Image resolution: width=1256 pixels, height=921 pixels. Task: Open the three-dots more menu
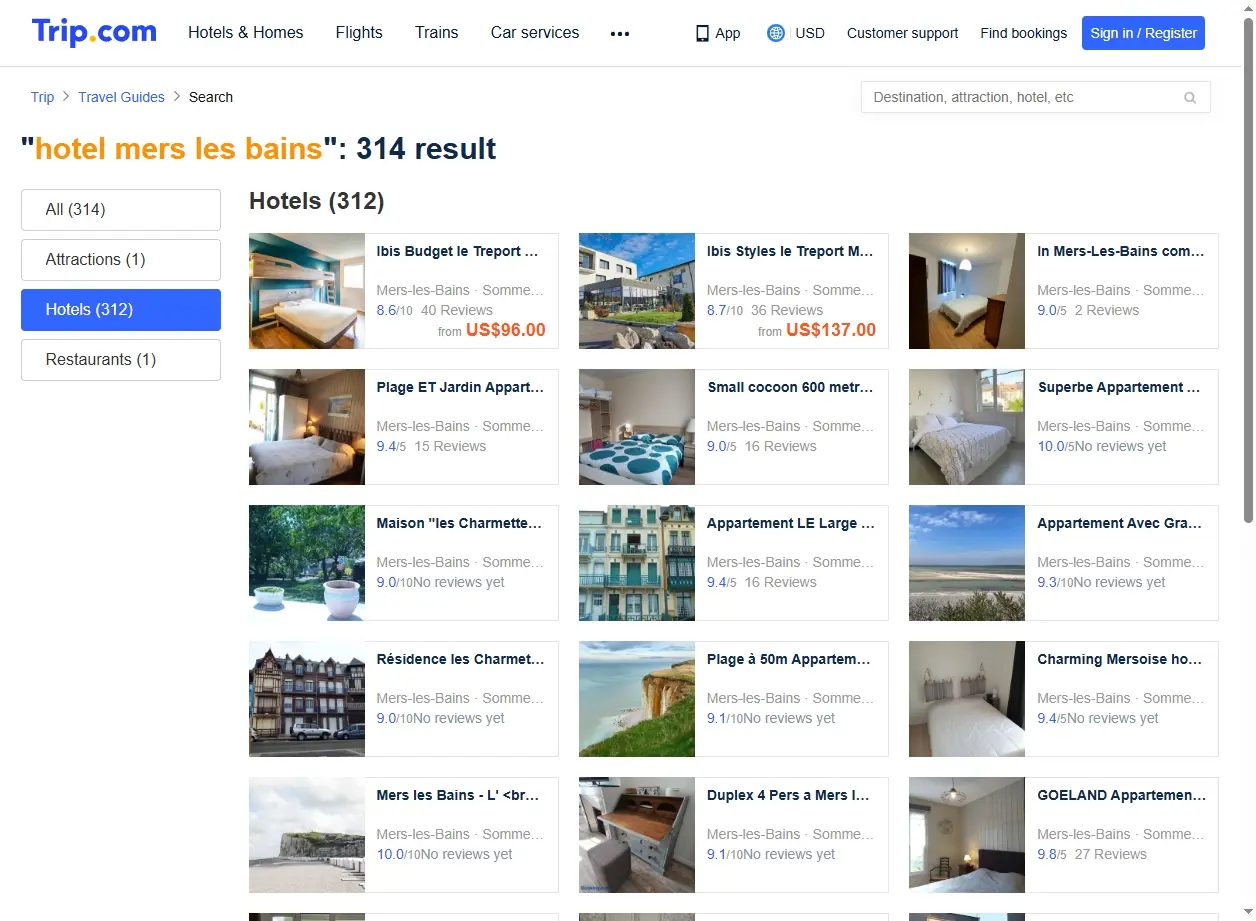620,33
